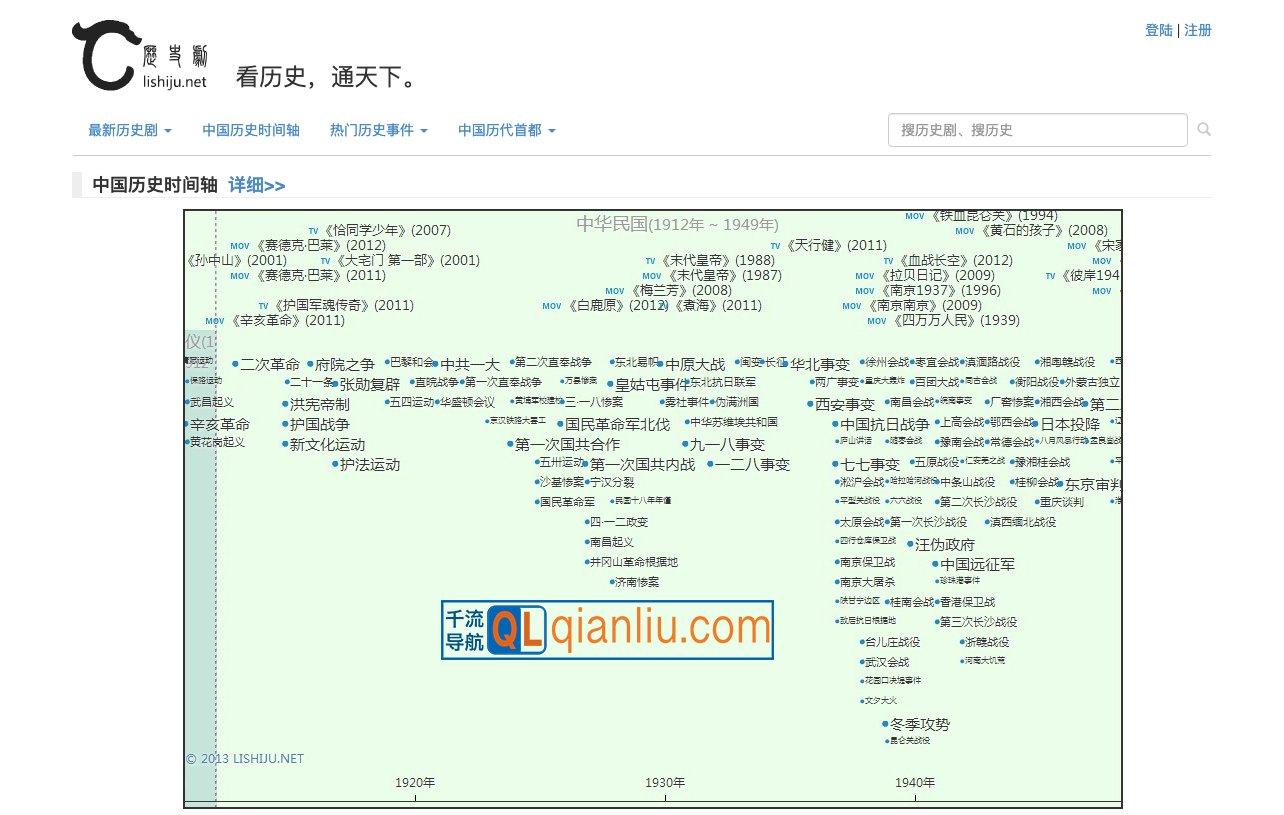The height and width of the screenshot is (815, 1284).
Task: Click the MOV icon beside 《南京南京》(2009)
Action: (851, 306)
